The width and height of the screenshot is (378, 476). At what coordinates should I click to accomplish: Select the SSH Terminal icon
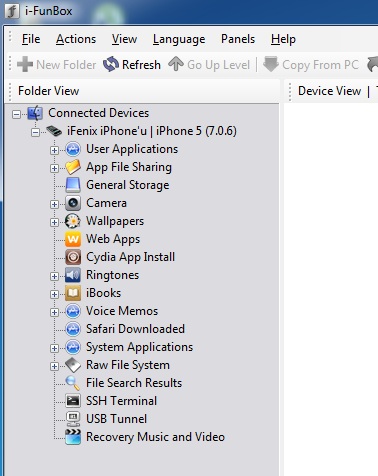tap(73, 401)
